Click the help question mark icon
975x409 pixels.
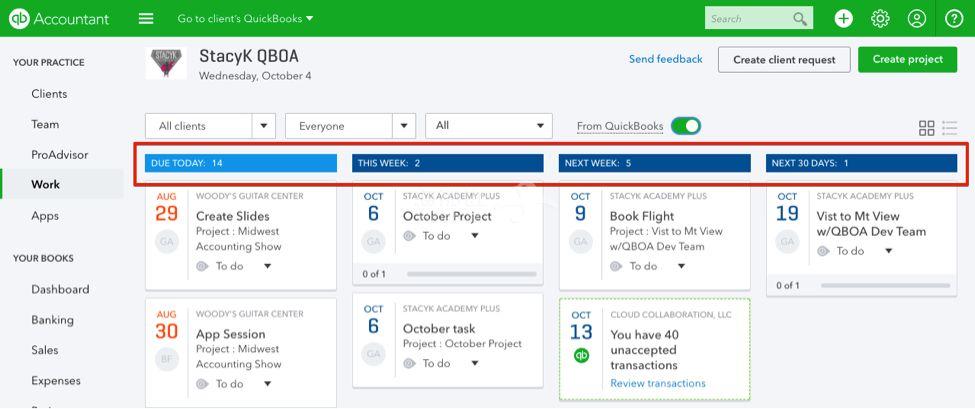point(954,19)
